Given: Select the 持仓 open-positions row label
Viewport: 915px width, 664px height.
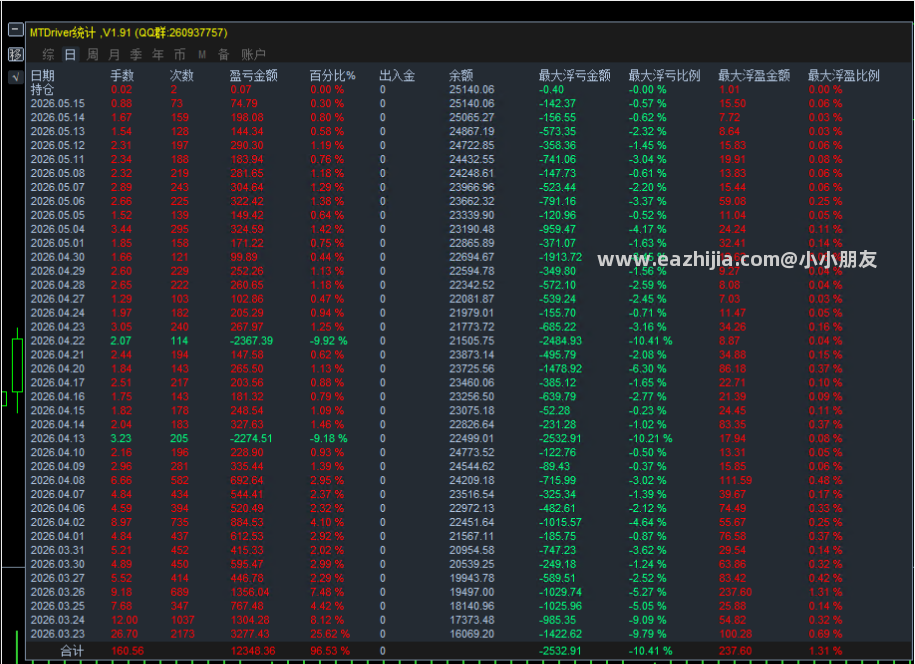Looking at the screenshot, I should 42,89.
